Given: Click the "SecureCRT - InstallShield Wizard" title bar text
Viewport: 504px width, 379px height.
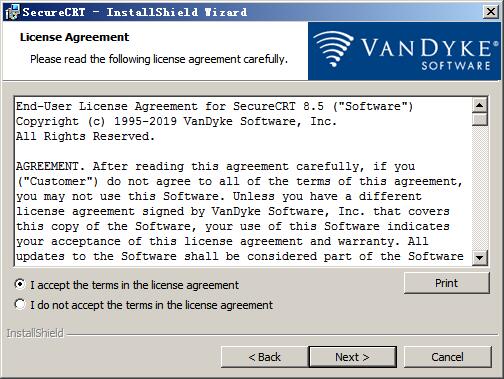Looking at the screenshot, I should [135, 12].
